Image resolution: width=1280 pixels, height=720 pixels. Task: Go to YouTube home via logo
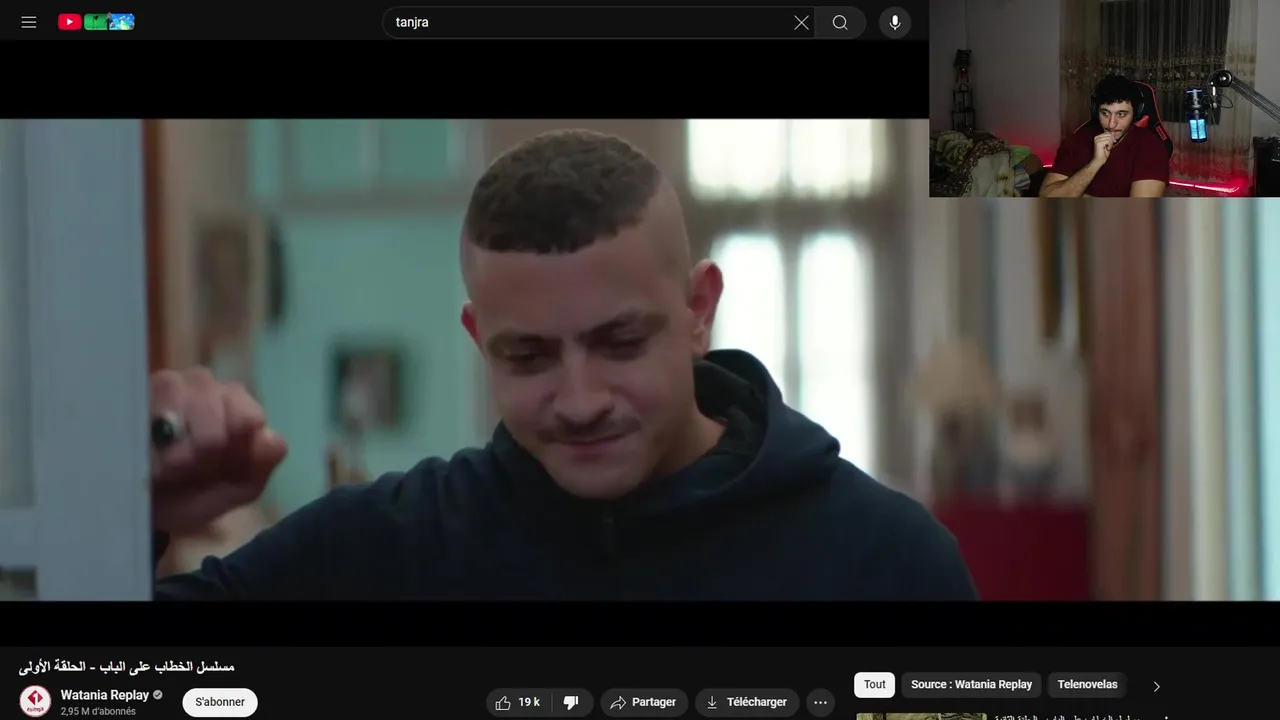(96, 22)
